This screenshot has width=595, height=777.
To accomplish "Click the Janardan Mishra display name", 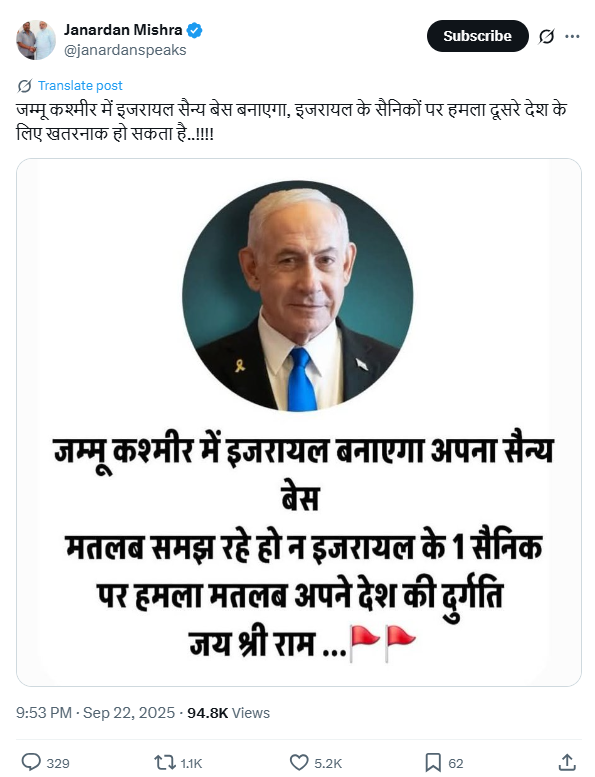I will [x=123, y=30].
